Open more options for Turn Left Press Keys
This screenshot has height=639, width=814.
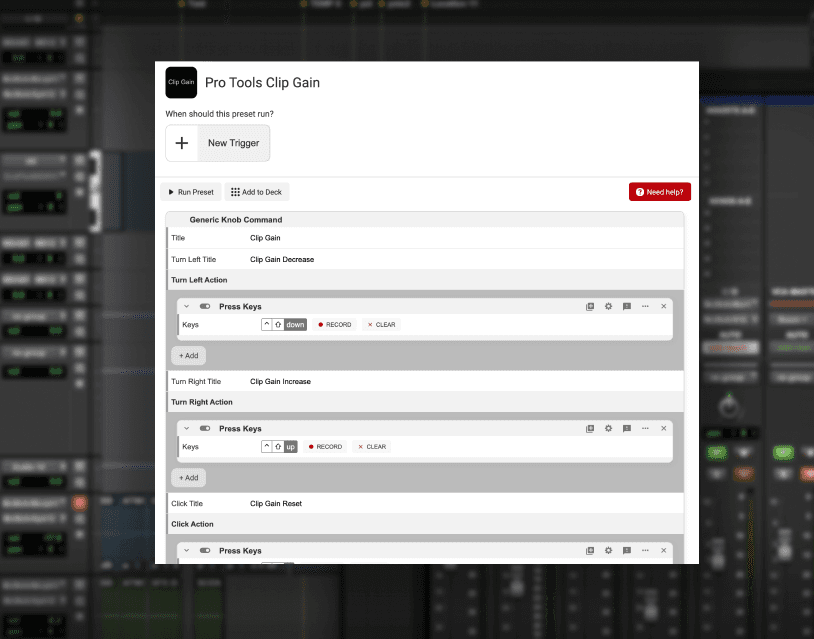[645, 306]
